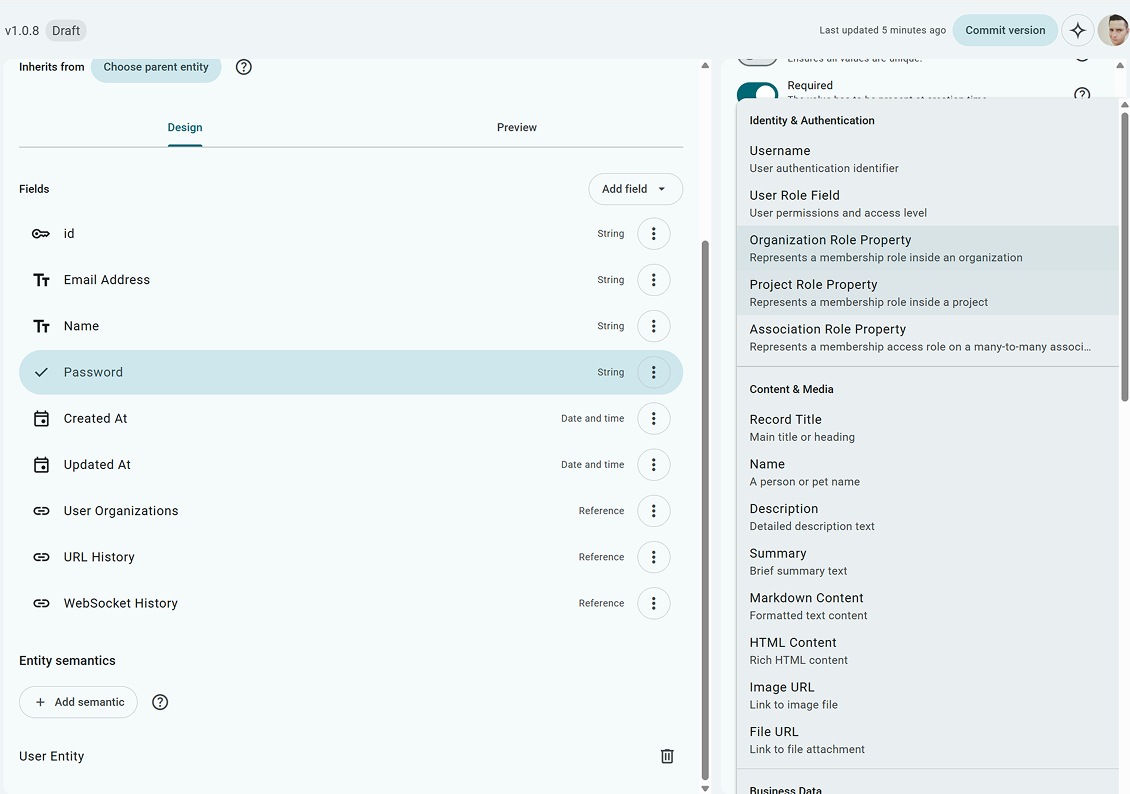Click the link icon beside User Organizations
Viewport: 1130px width, 794px height.
pyautogui.click(x=41, y=511)
